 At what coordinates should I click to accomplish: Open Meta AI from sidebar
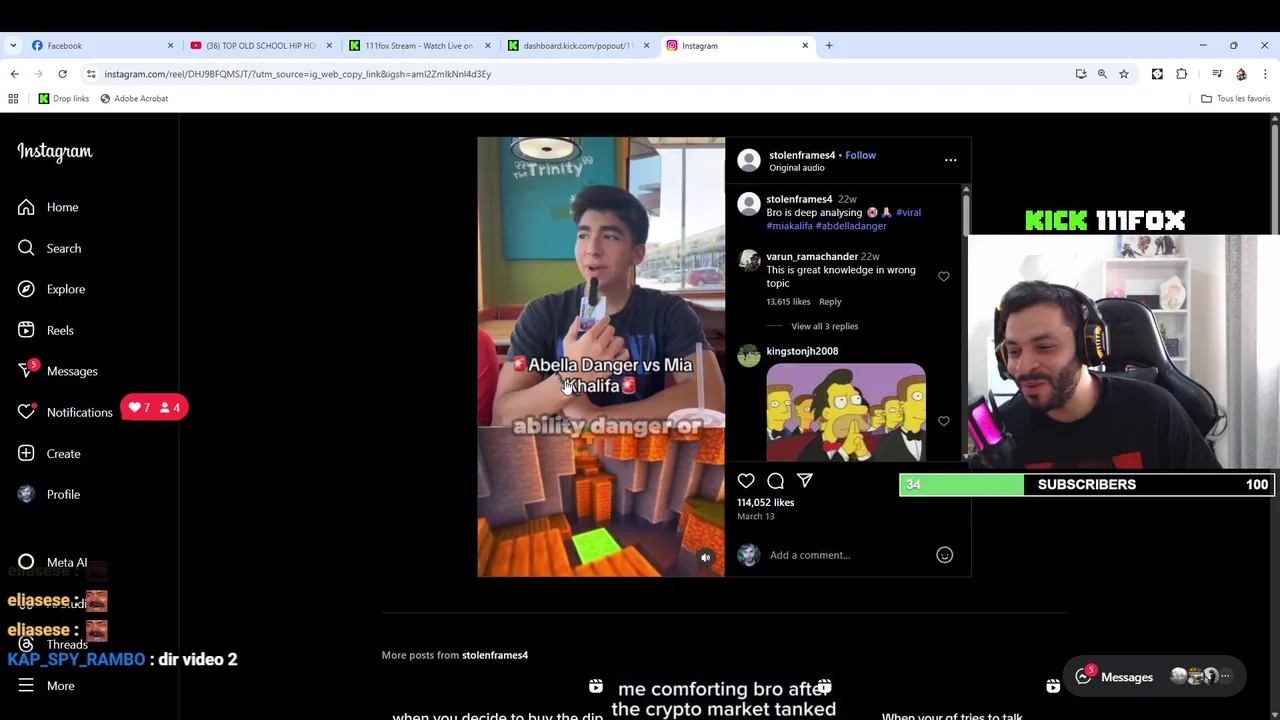(x=52, y=562)
